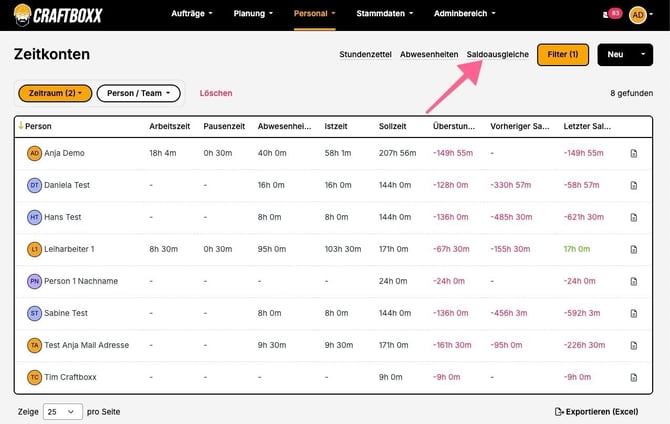Expand the Zeitraum (2) filter dropdown
The height and width of the screenshot is (424, 670).
pyautogui.click(x=55, y=93)
